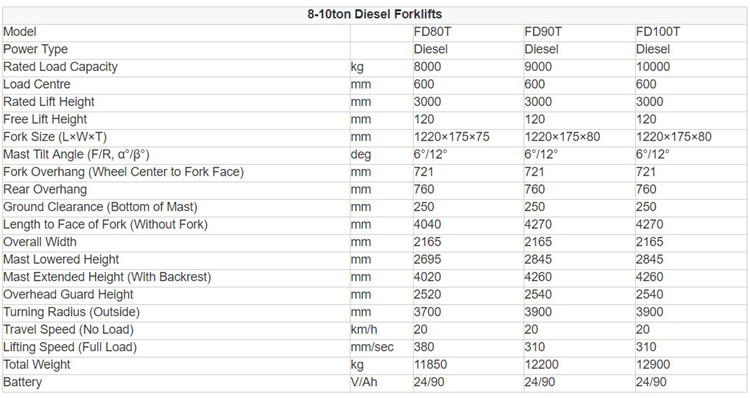Click the Ground Clearance (Bottom of Mast) label
This screenshot has height=398, width=750.
click(x=100, y=207)
